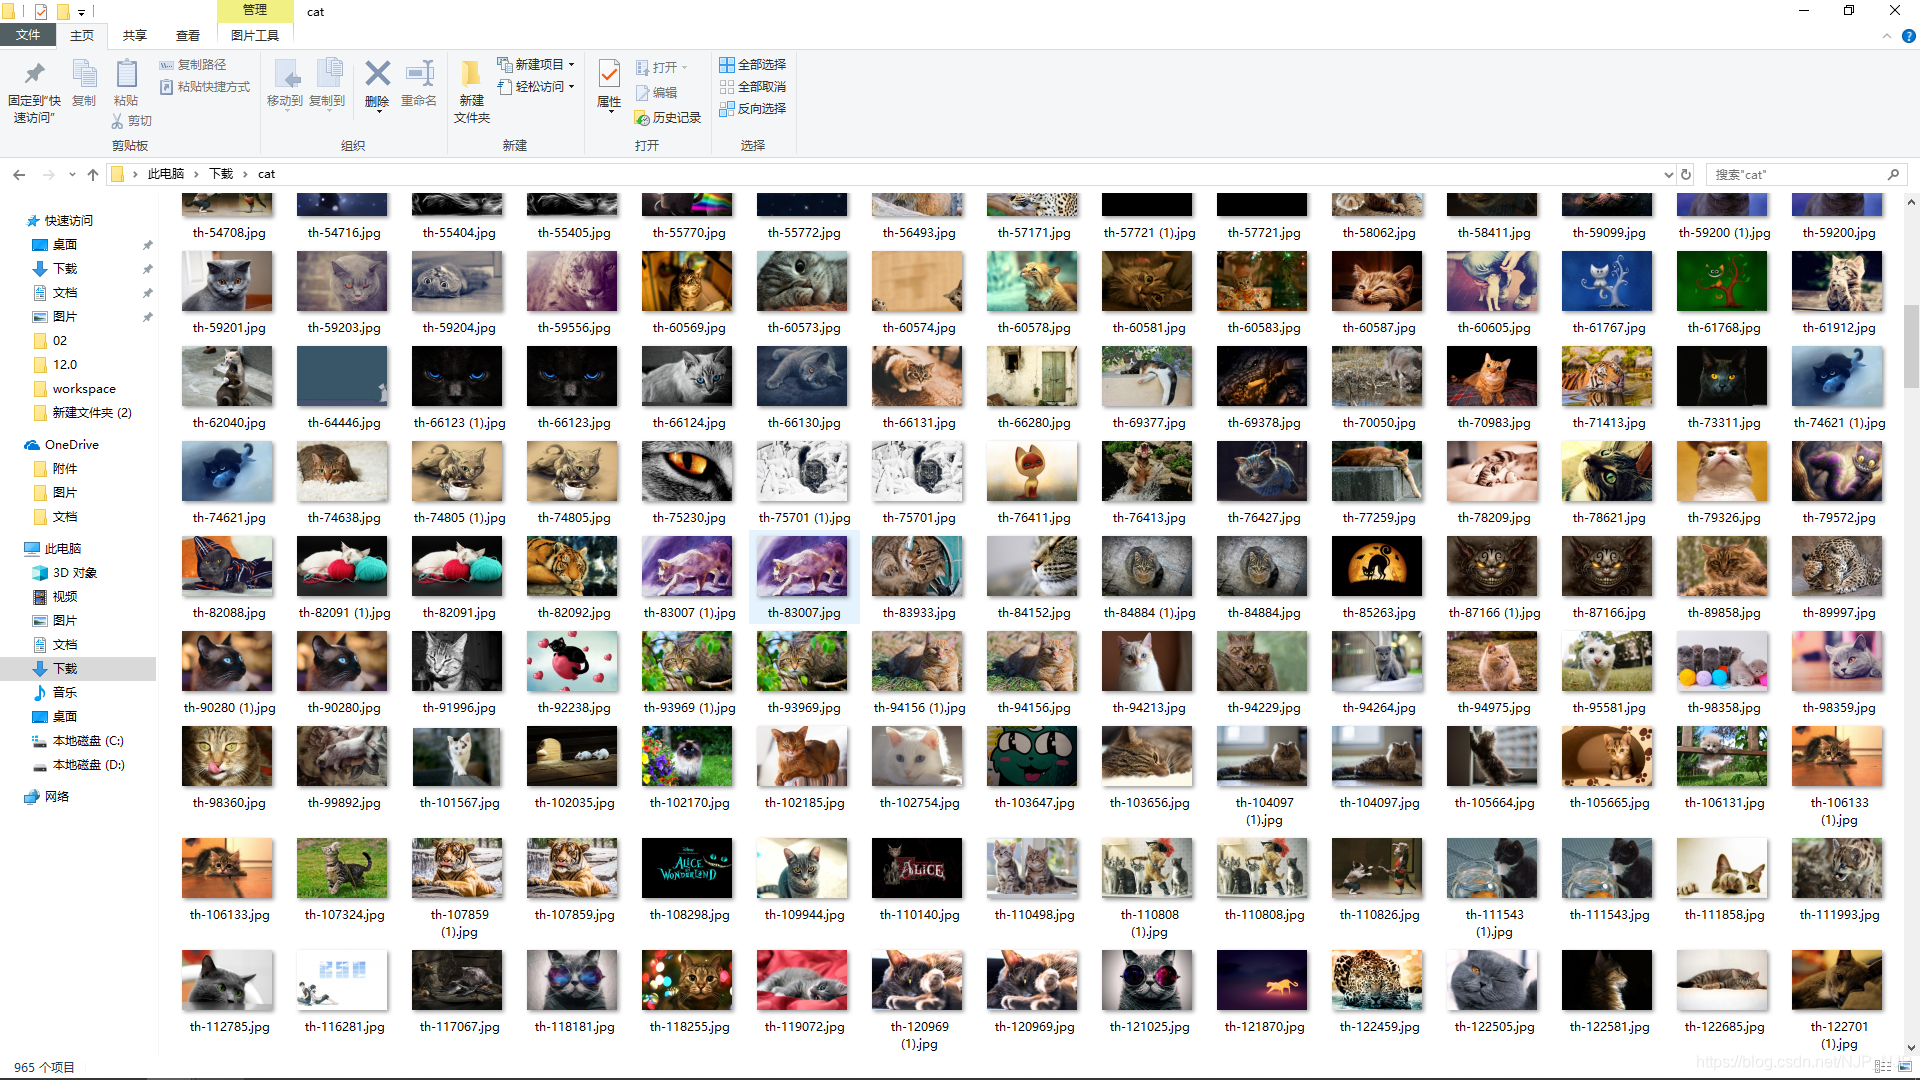Image resolution: width=1920 pixels, height=1080 pixels.
Task: Click the History command
Action: pyautogui.click(x=667, y=117)
